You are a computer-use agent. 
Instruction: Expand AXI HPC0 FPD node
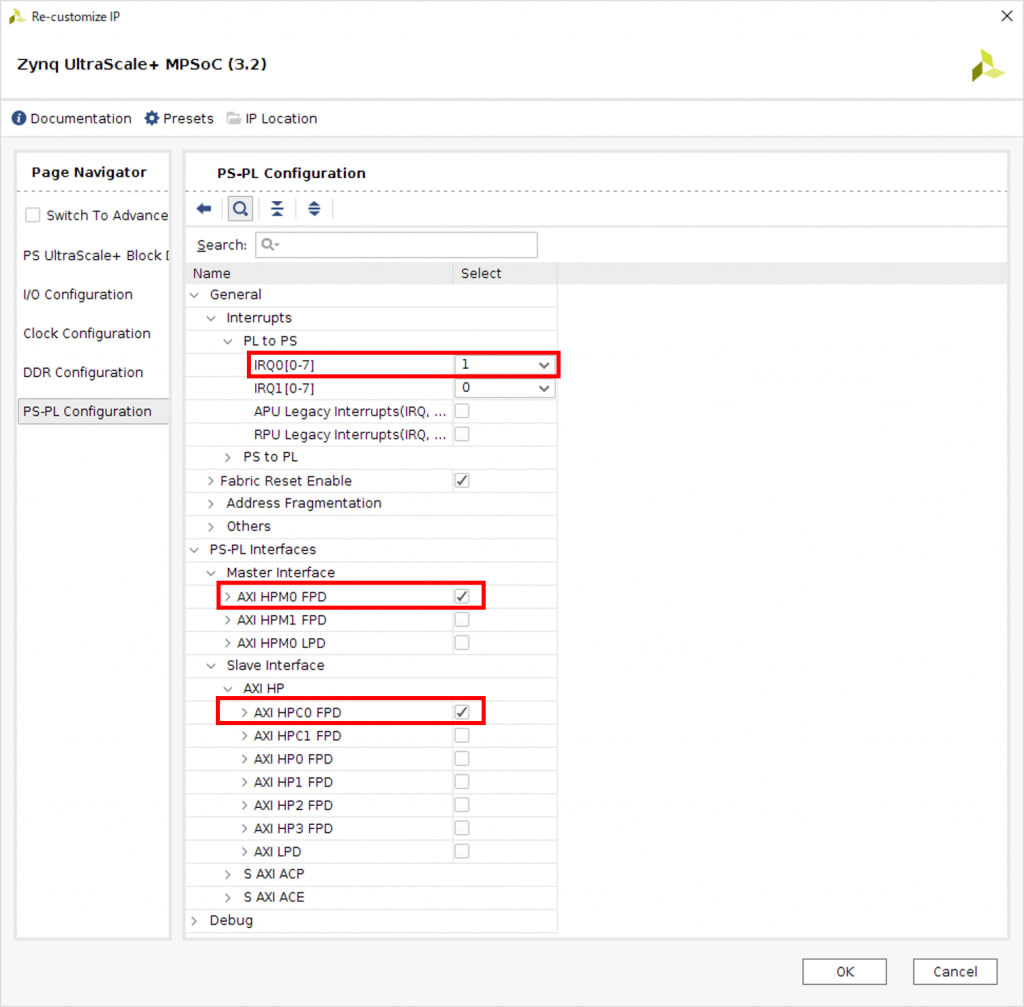coord(244,712)
